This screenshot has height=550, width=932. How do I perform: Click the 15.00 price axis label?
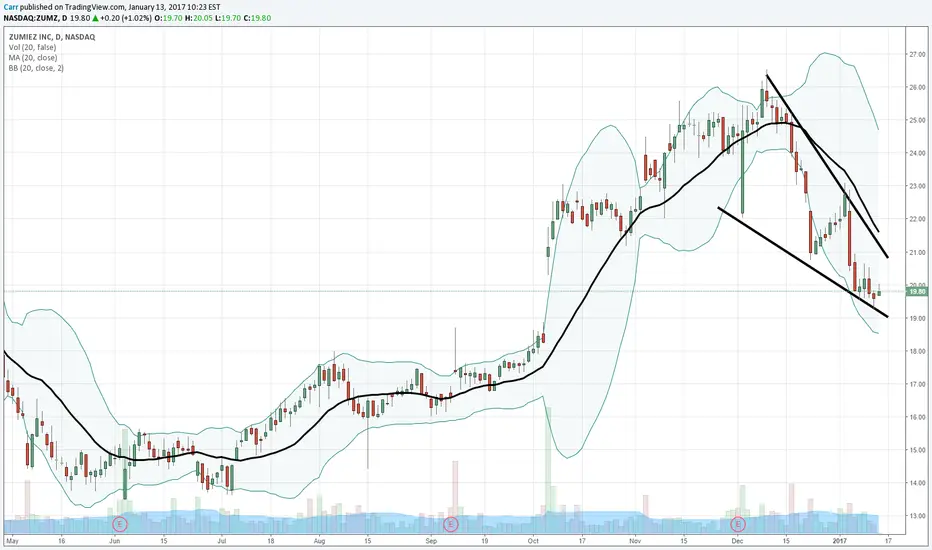917,451
